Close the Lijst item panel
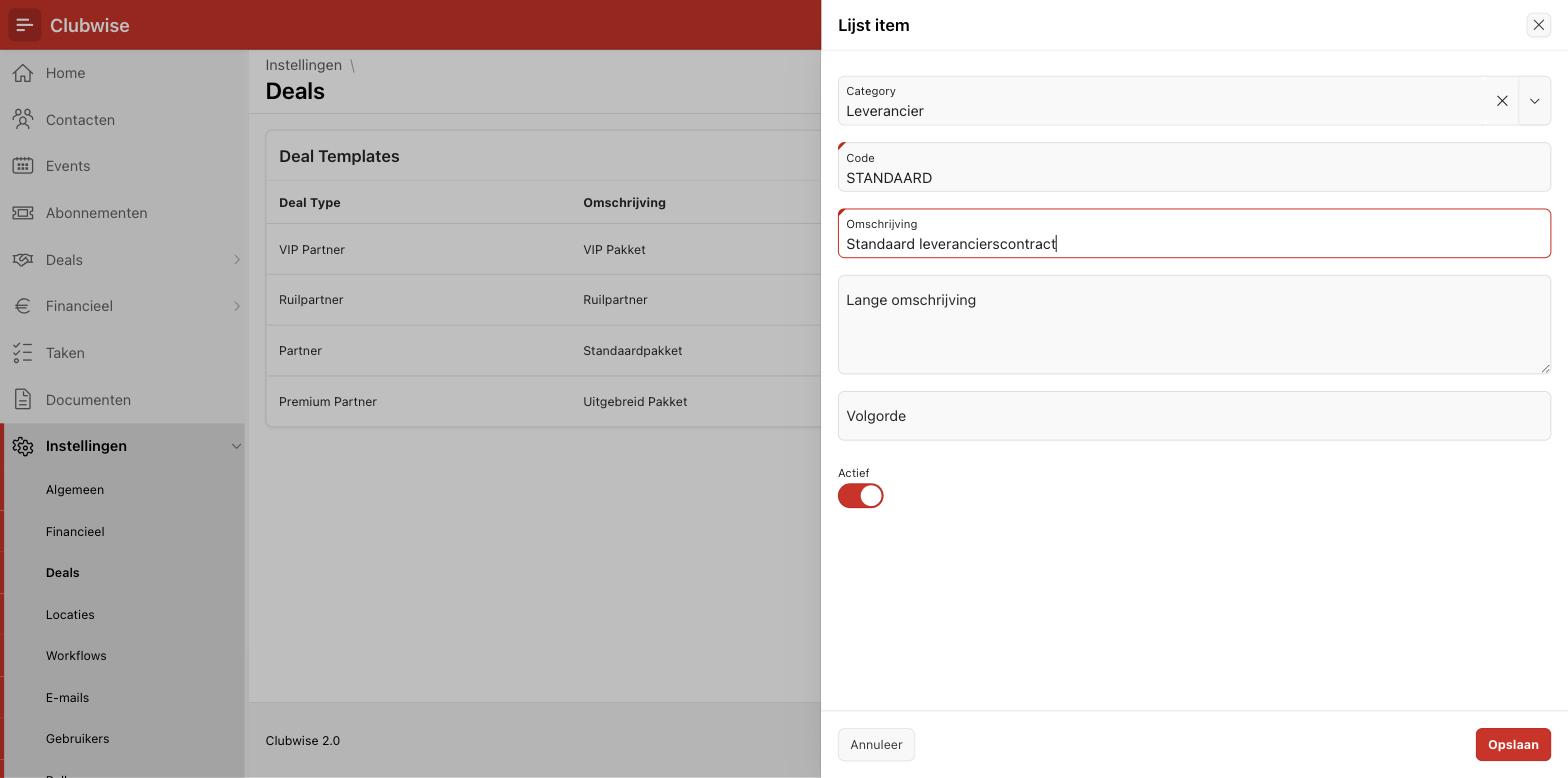Viewport: 1568px width, 778px height. tap(1538, 25)
